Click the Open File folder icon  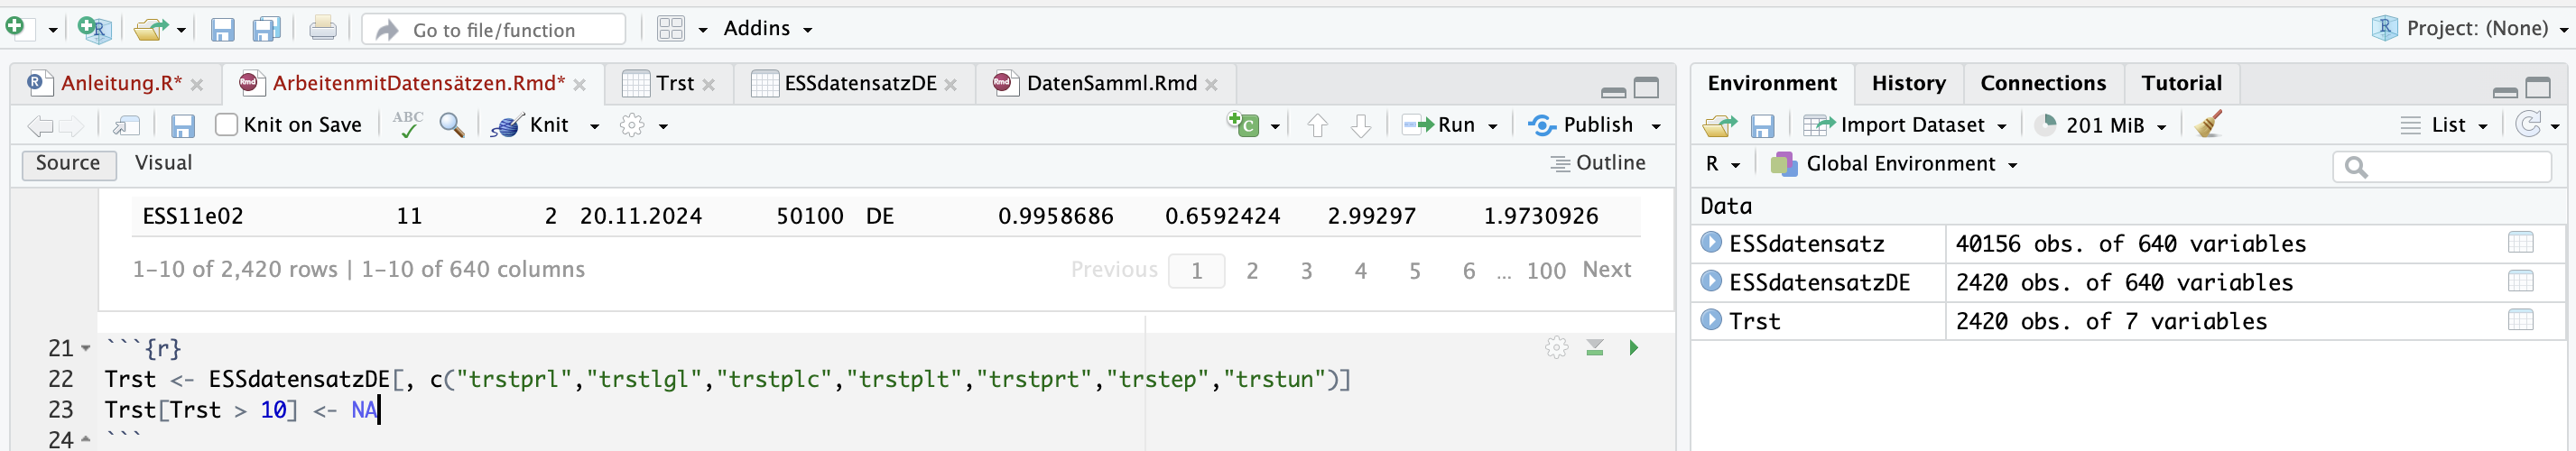click(x=151, y=29)
